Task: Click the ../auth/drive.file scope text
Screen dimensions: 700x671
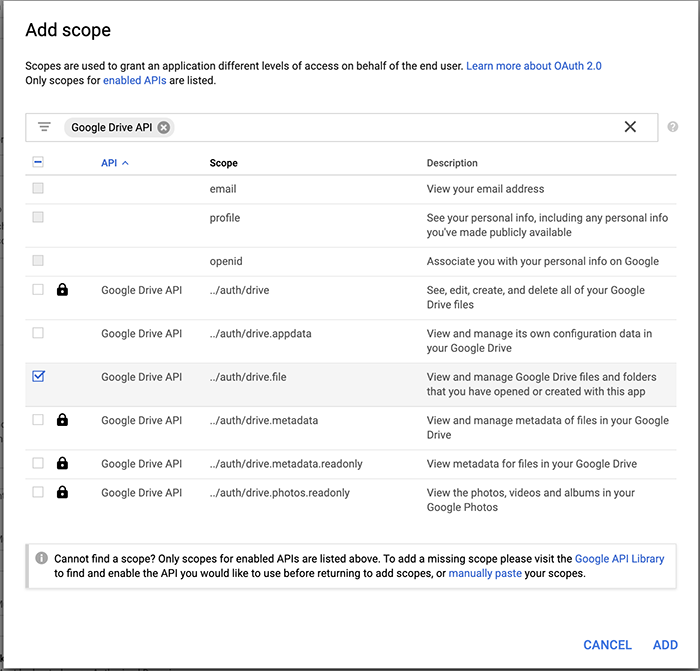Action: 248,377
